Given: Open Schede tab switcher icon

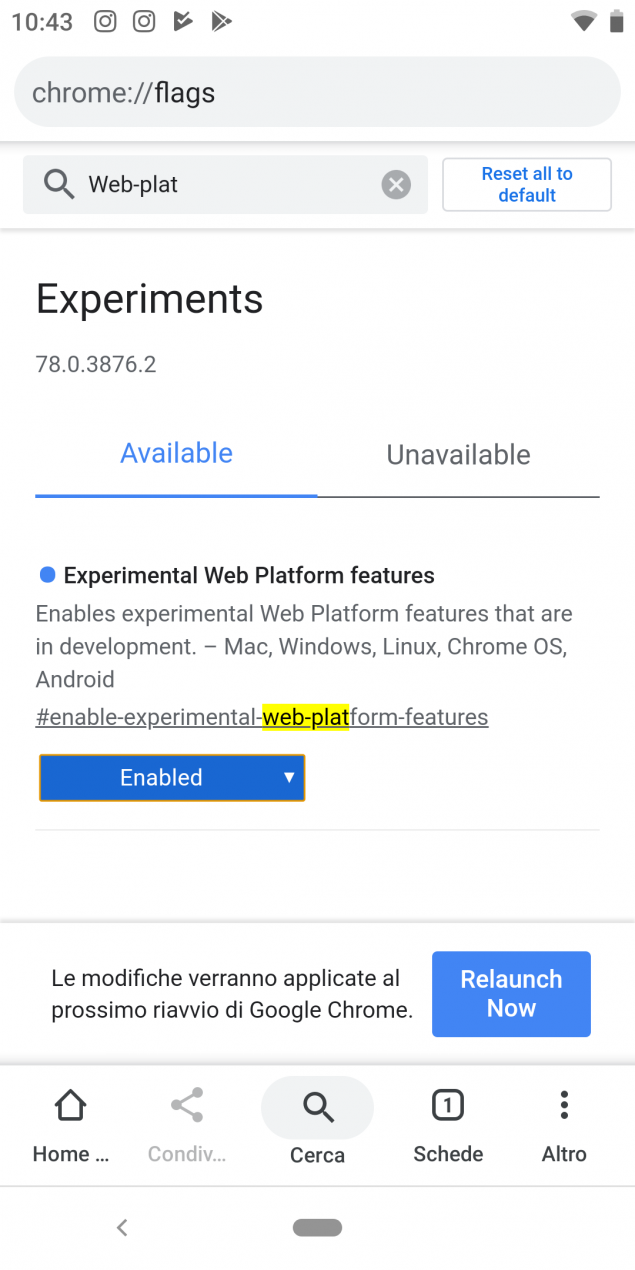Looking at the screenshot, I should point(447,1105).
